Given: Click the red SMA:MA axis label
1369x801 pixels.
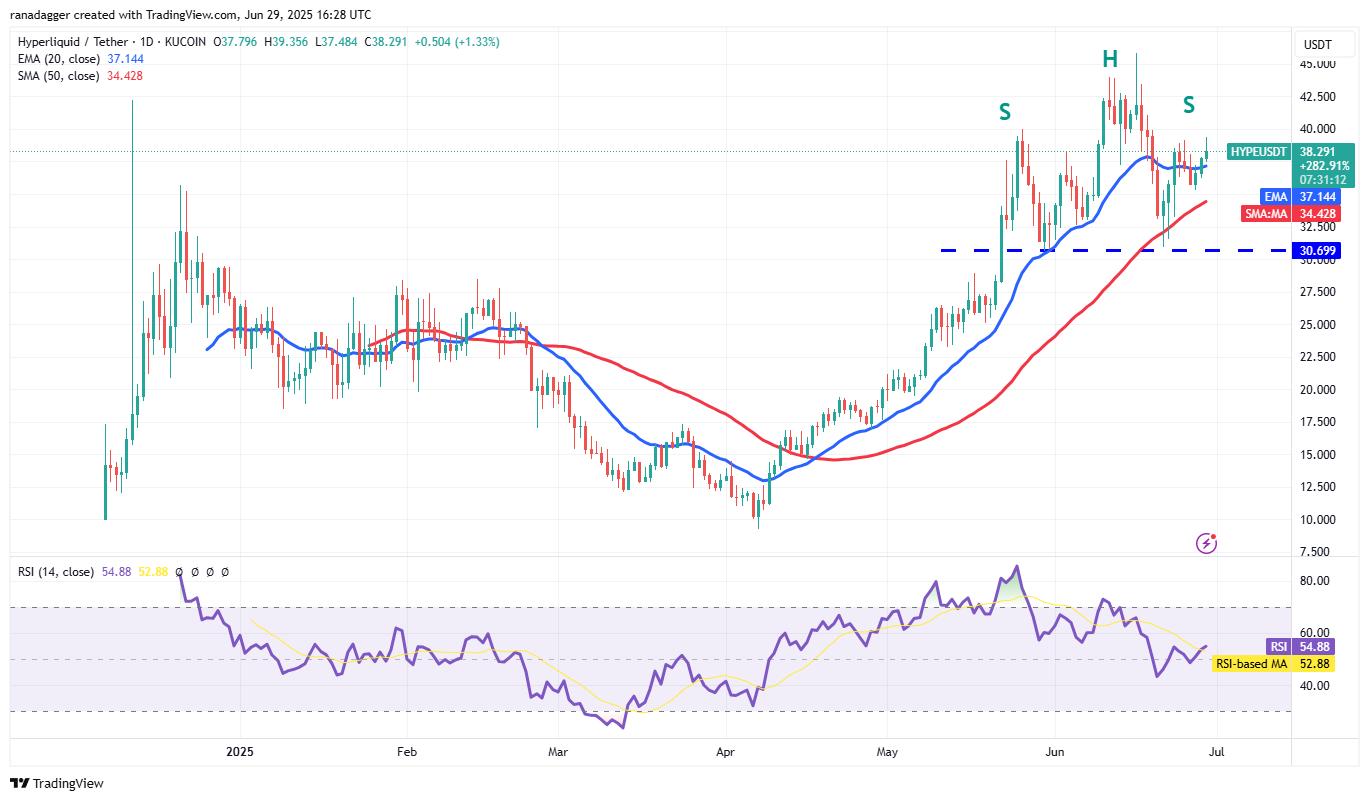Looking at the screenshot, I should coord(1266,214).
